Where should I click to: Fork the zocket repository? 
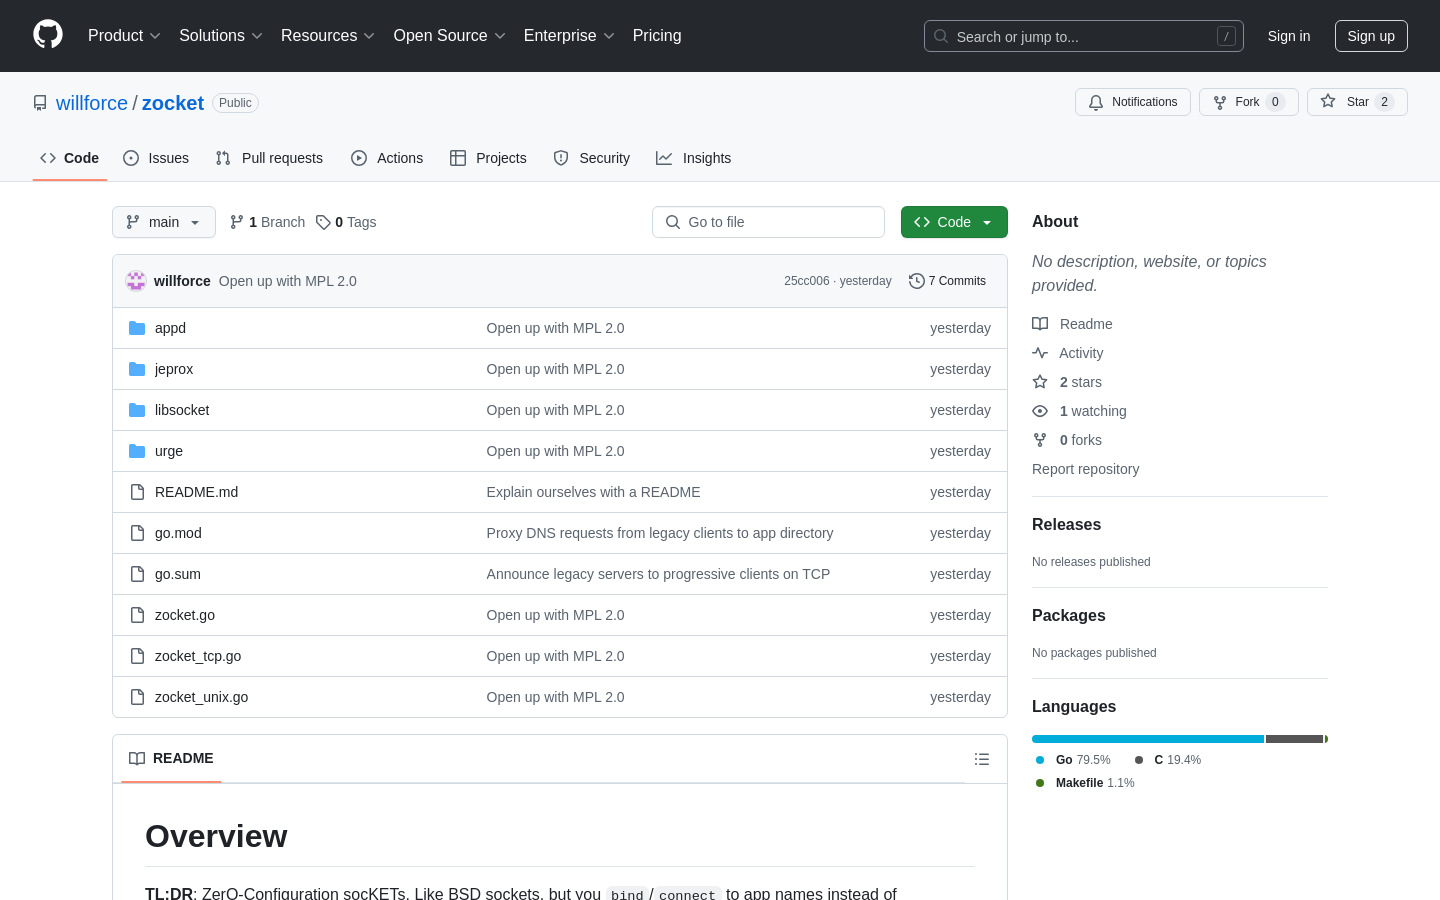pos(1249,102)
